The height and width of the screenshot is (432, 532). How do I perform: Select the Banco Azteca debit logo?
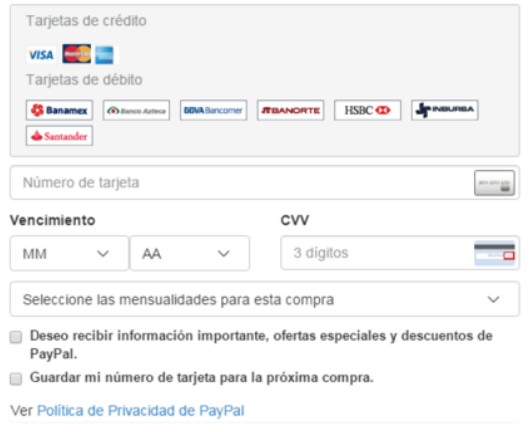point(136,110)
